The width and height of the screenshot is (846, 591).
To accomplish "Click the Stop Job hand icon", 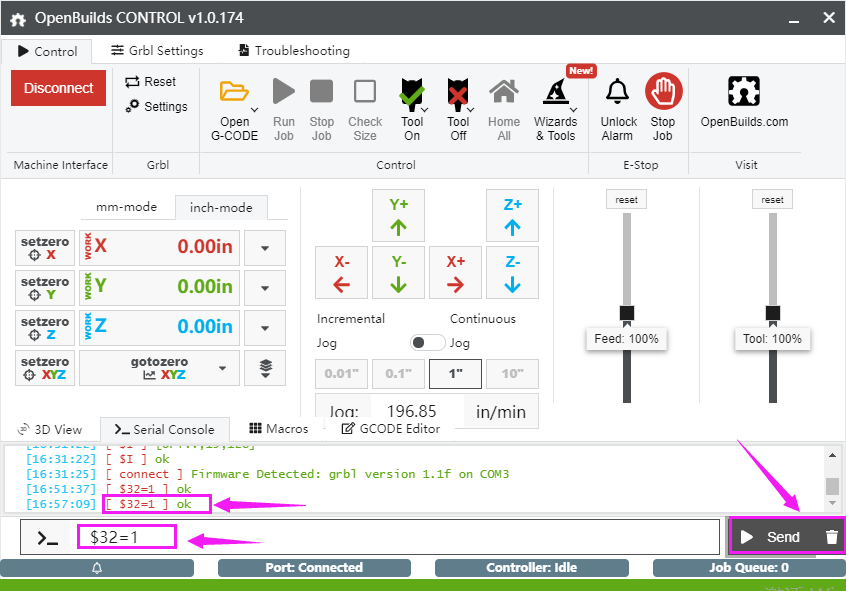I will point(662,93).
